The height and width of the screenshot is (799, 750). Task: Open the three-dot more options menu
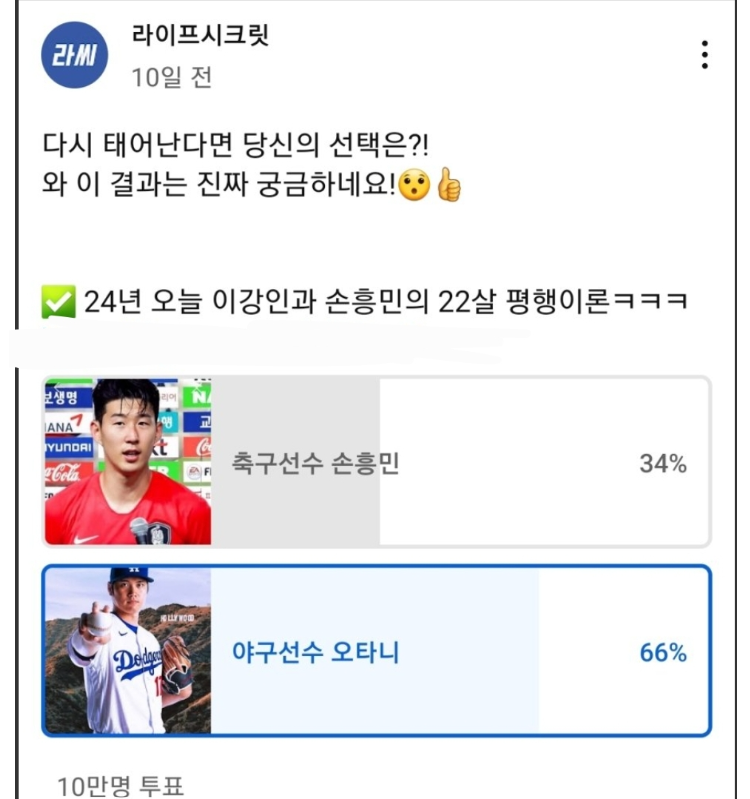point(705,55)
